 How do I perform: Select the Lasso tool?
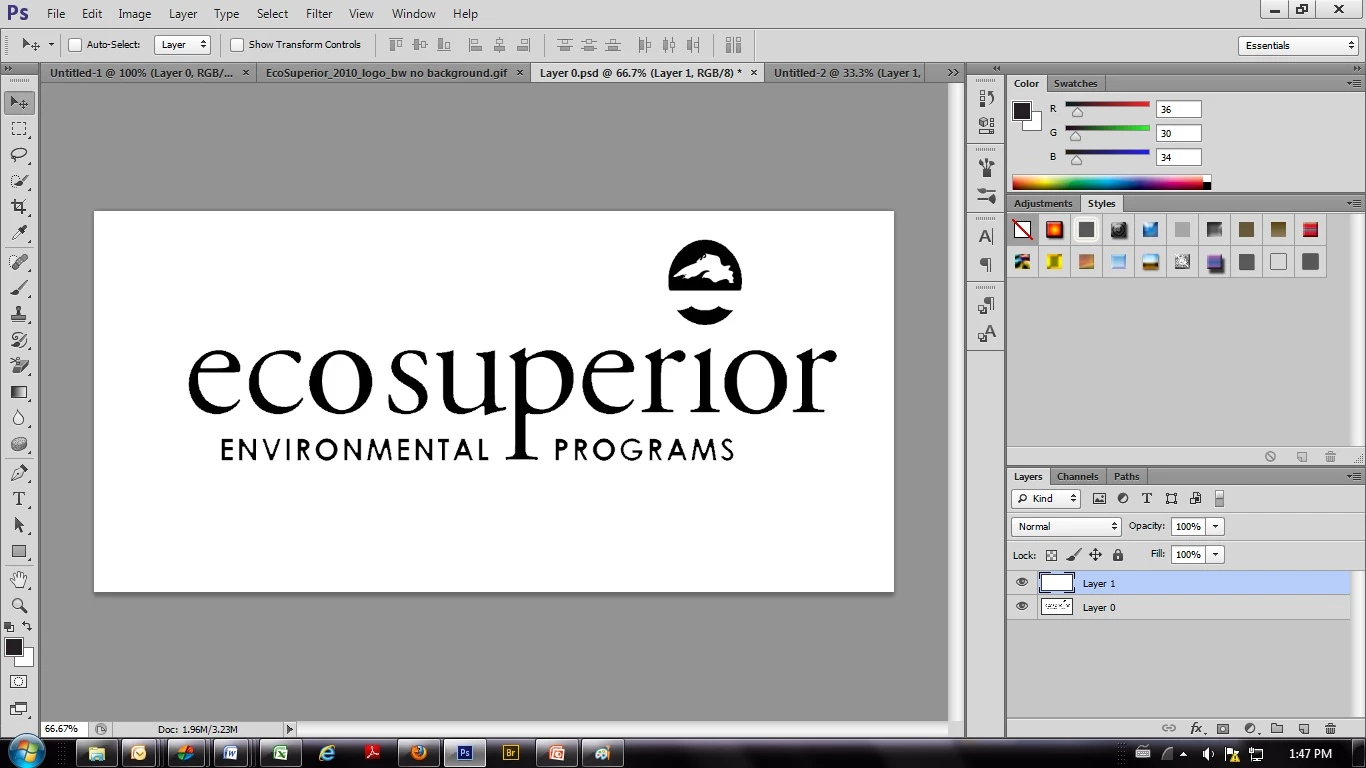[19, 155]
